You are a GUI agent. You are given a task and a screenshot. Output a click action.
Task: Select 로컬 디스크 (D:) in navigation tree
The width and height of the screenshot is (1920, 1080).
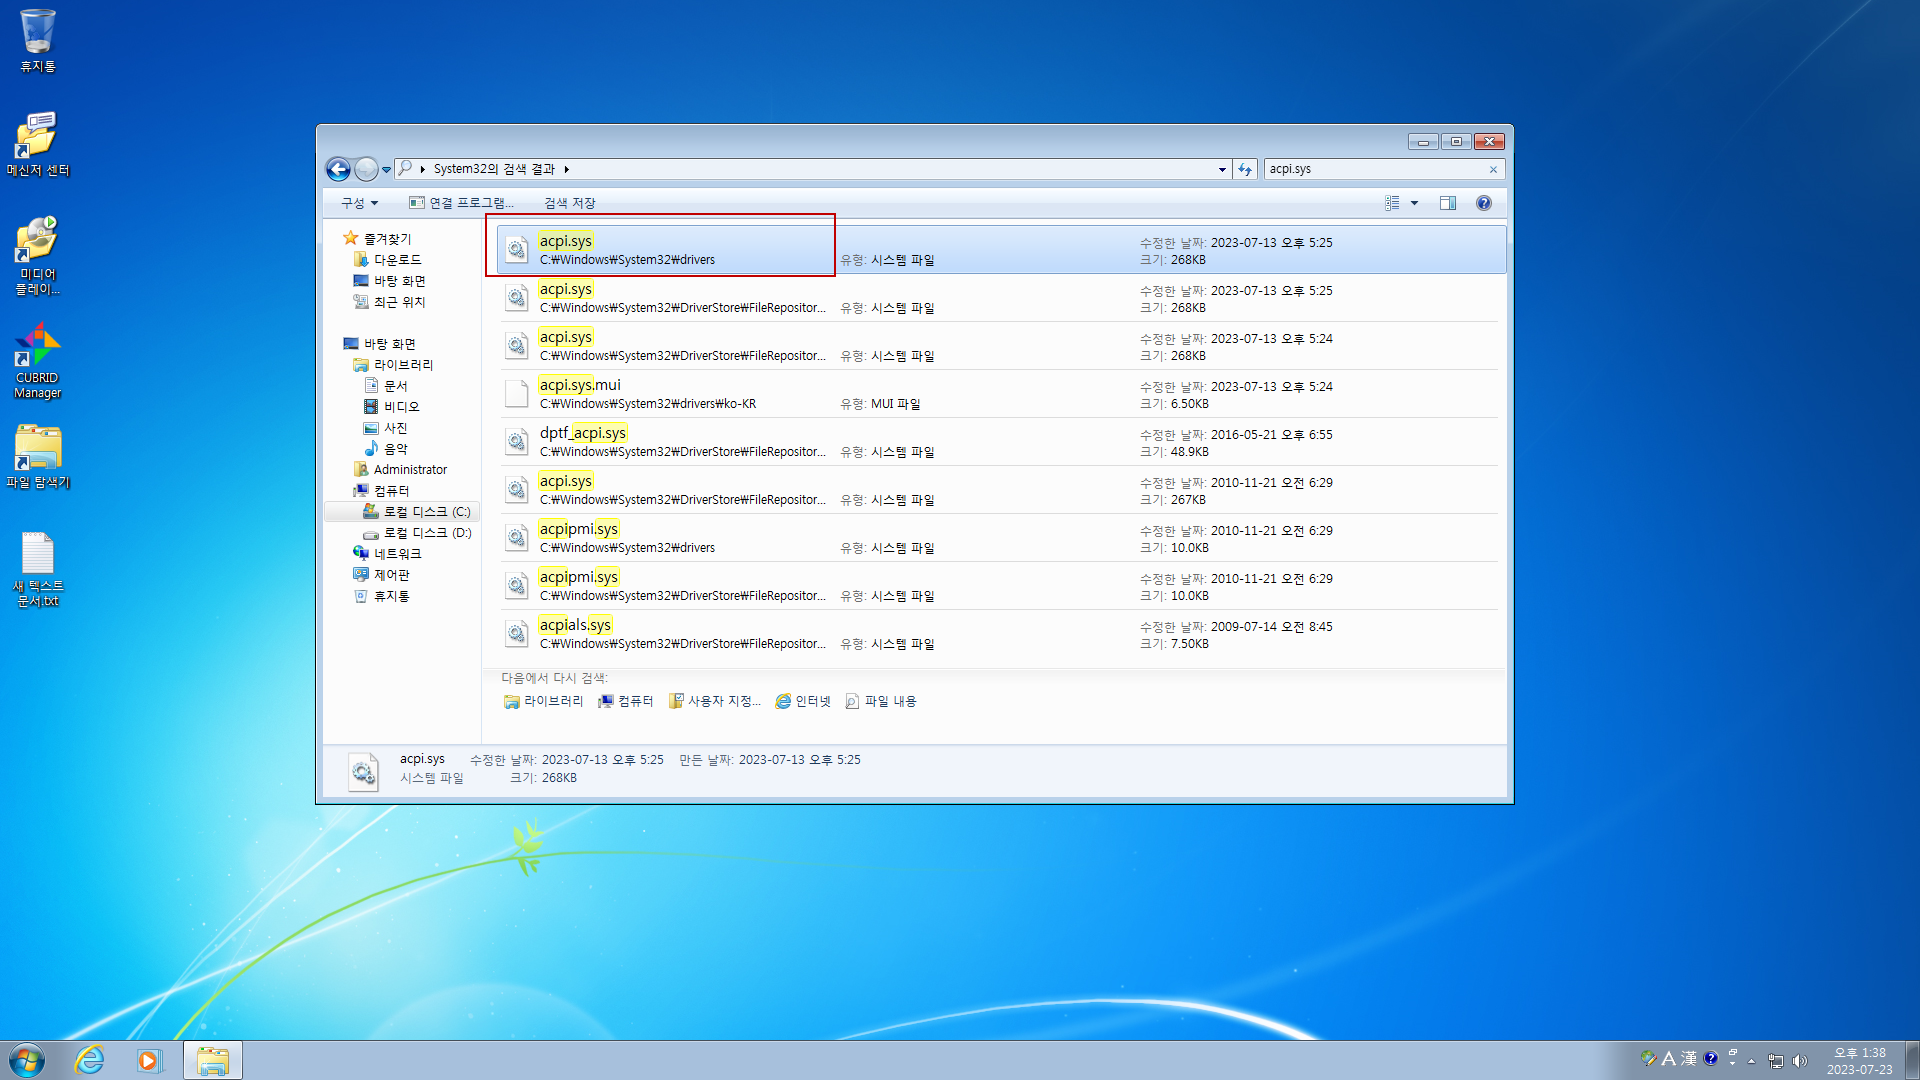(x=427, y=533)
